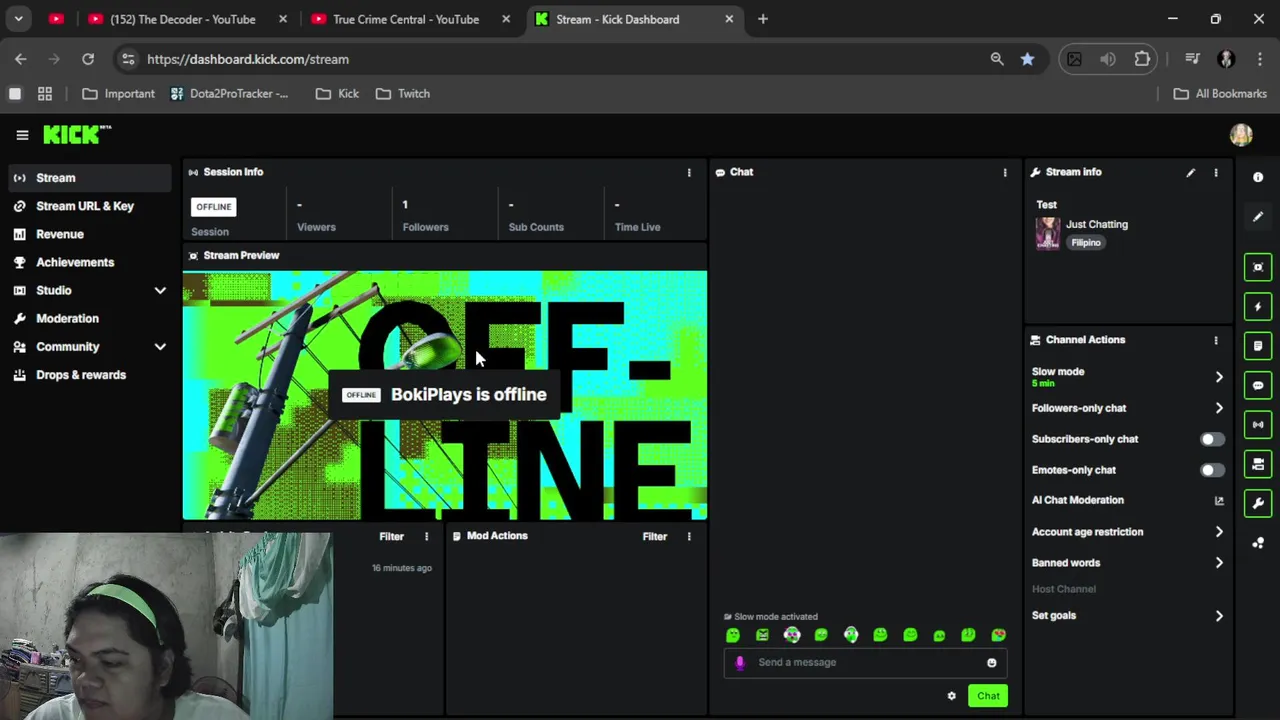
Task: Enable Subscribers-only chat
Action: (x=1212, y=439)
